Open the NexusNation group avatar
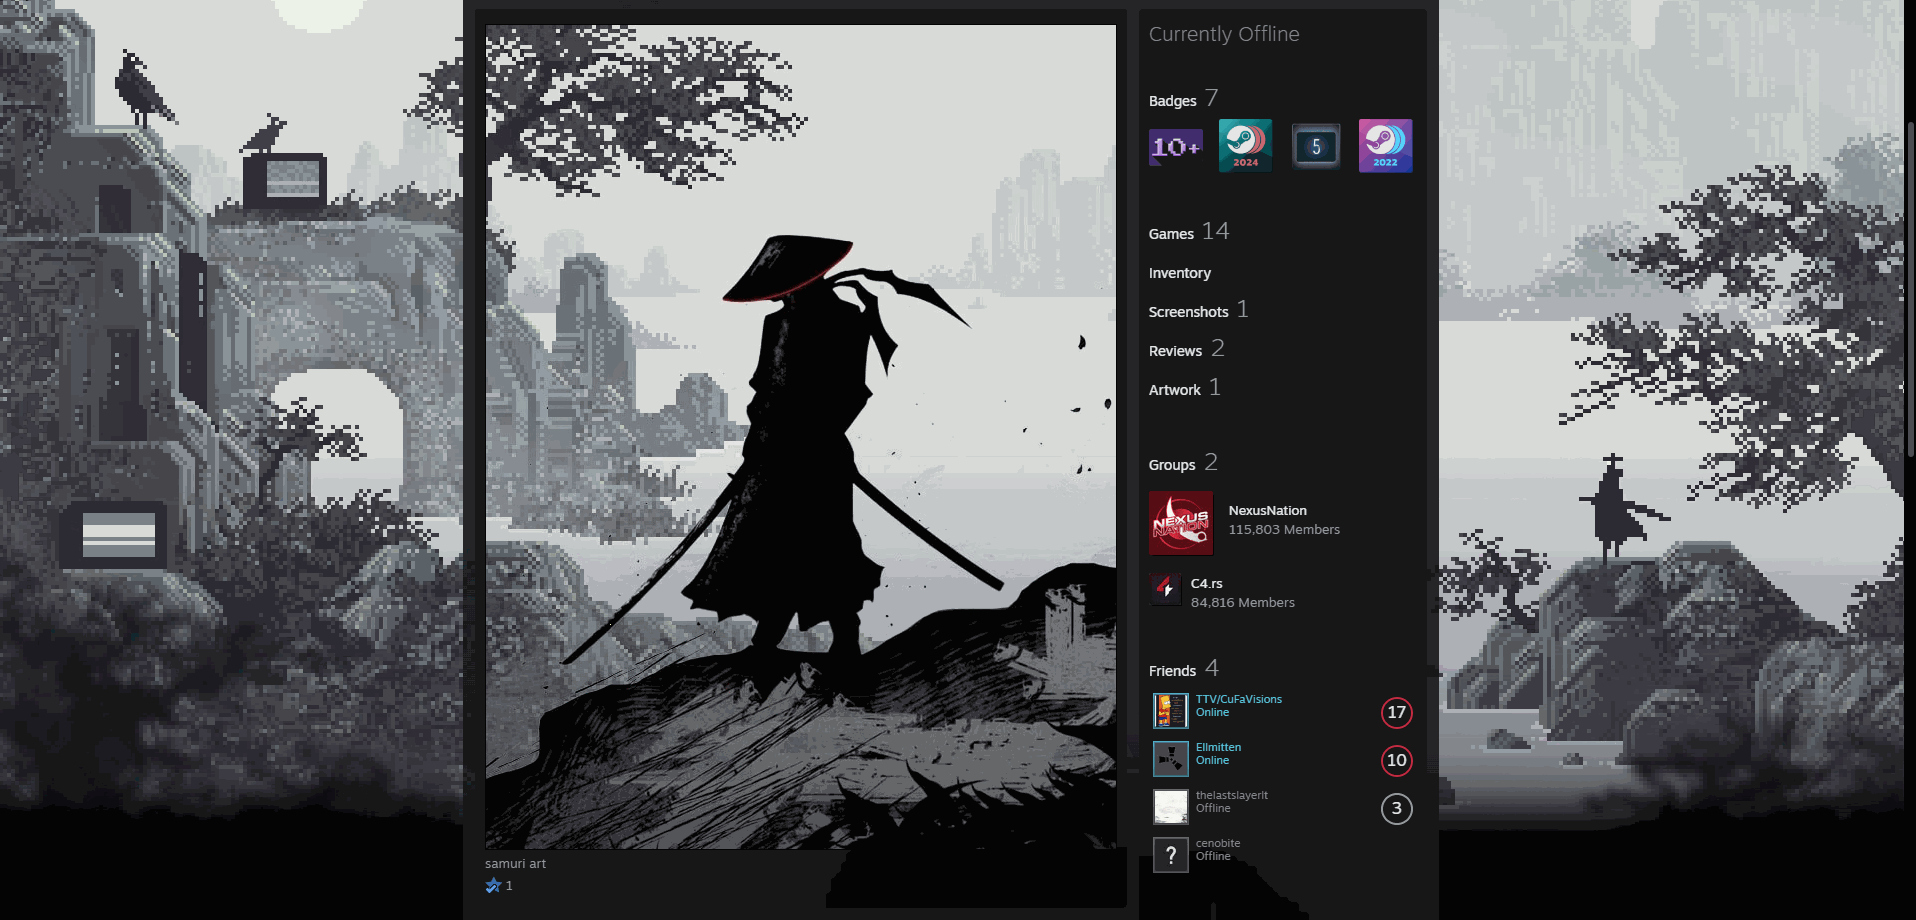The width and height of the screenshot is (1916, 920). (x=1181, y=523)
